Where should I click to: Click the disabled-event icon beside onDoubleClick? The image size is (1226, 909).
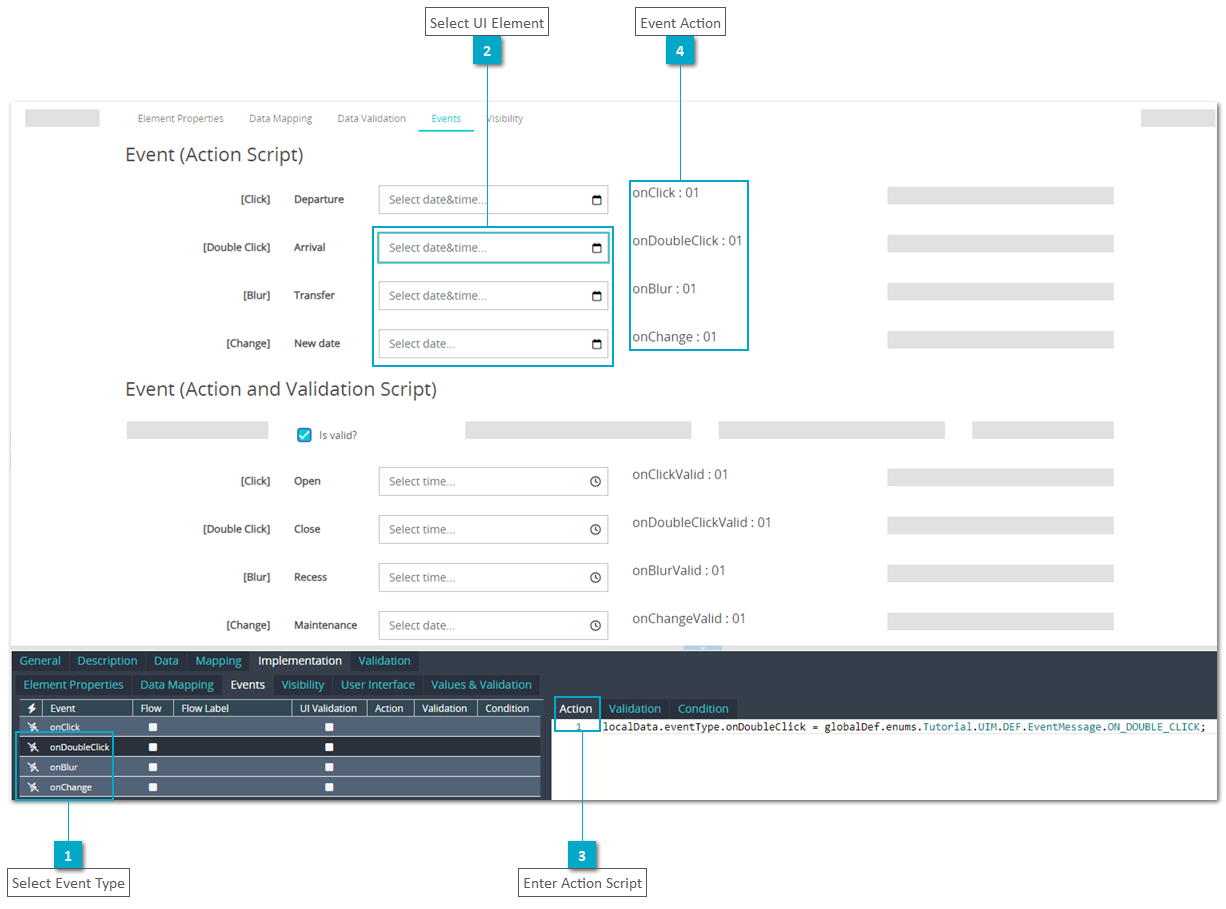(33, 747)
